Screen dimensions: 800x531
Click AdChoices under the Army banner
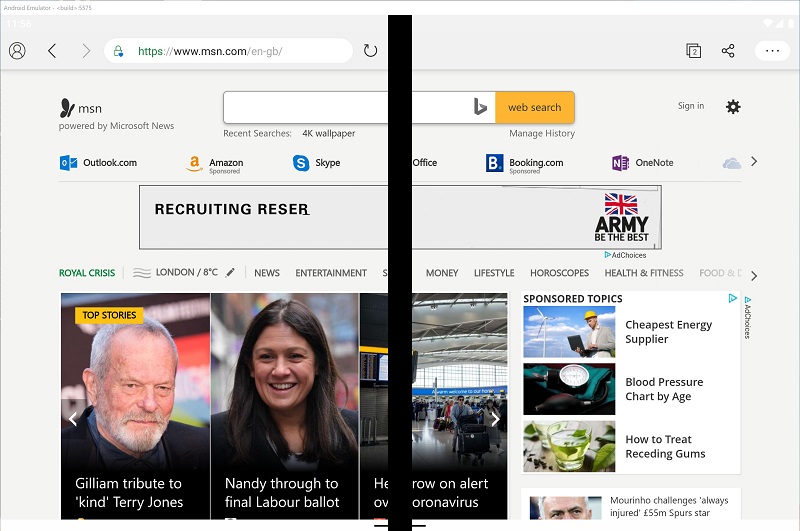pos(626,255)
